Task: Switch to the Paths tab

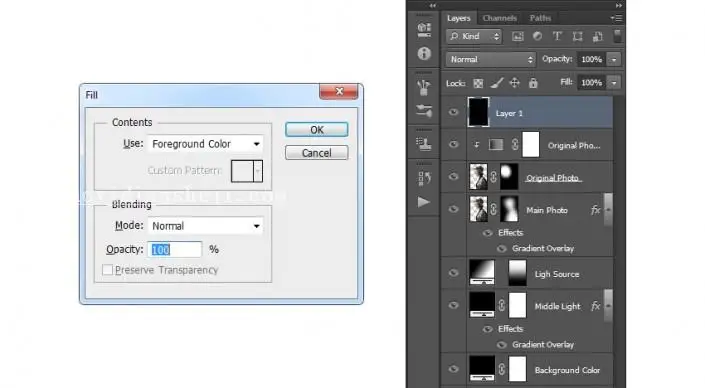Action: pyautogui.click(x=540, y=18)
